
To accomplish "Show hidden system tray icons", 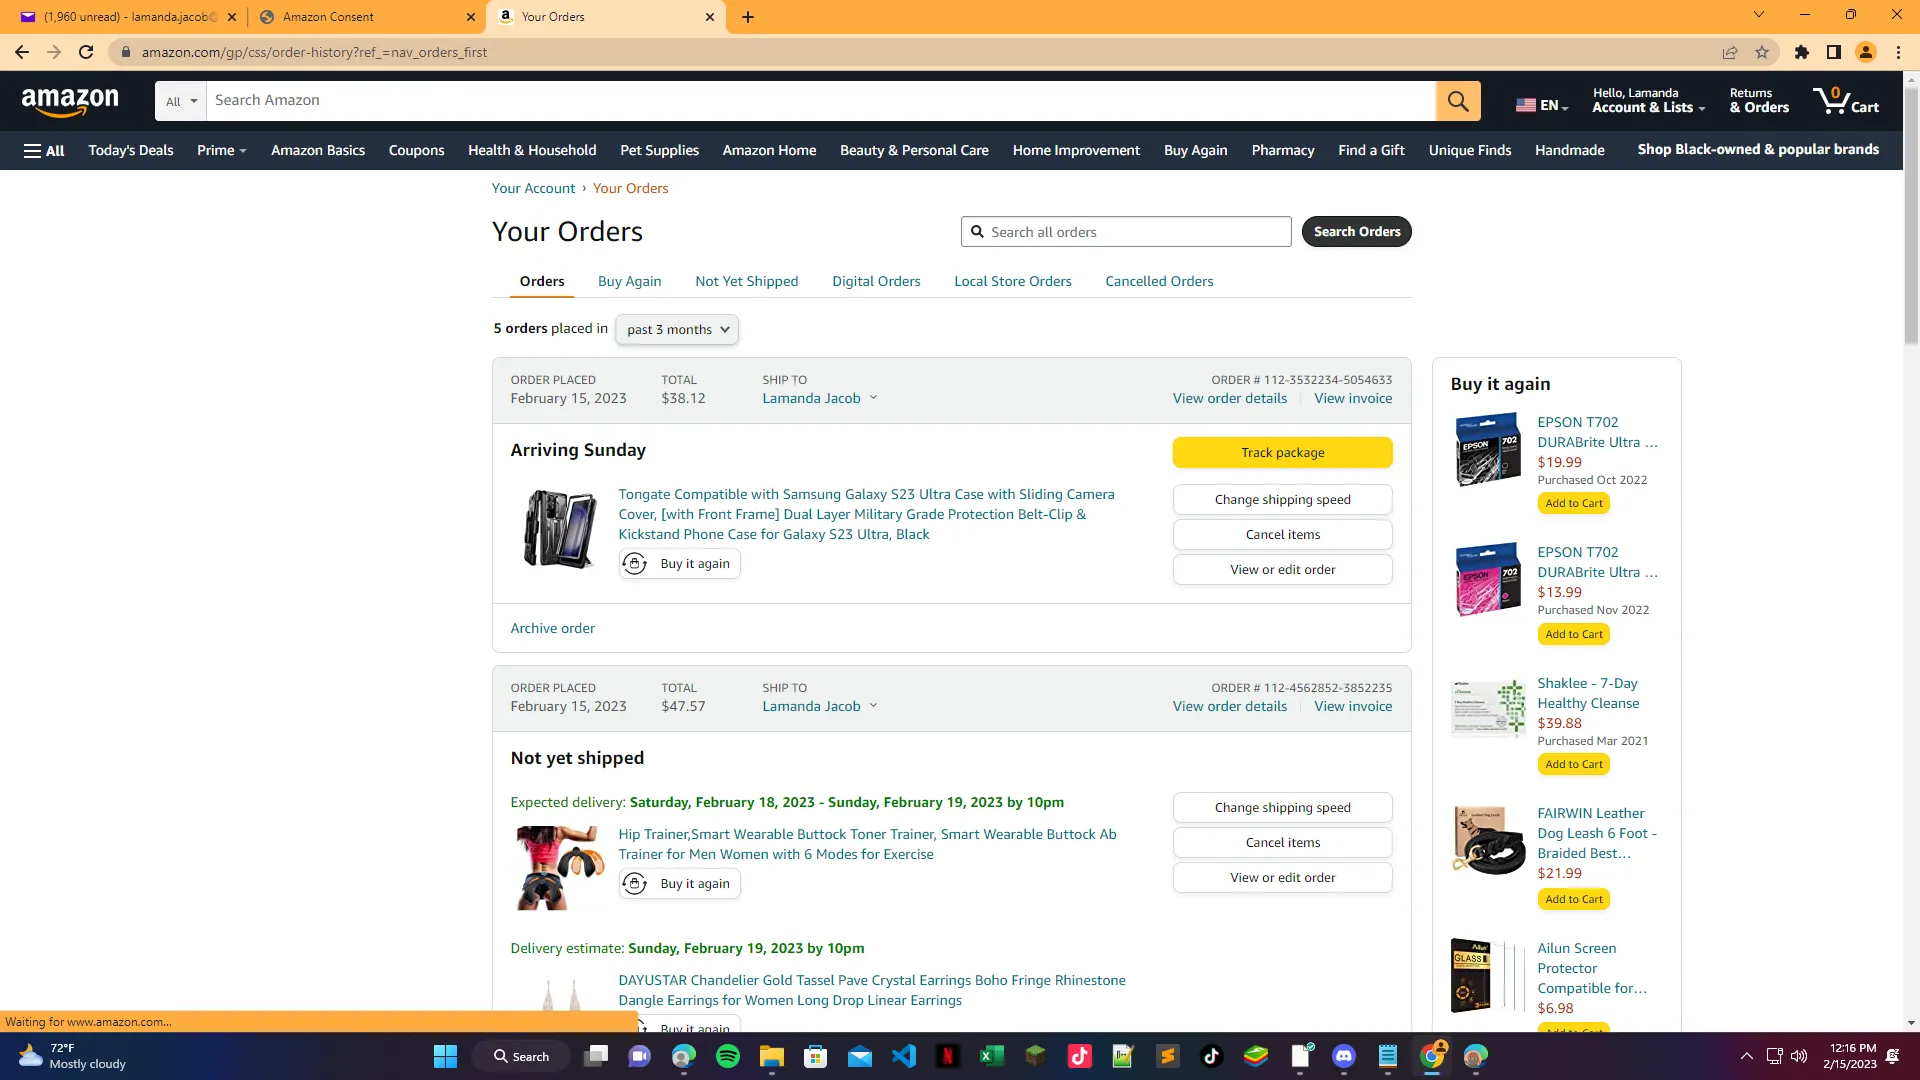I will 1746,1056.
